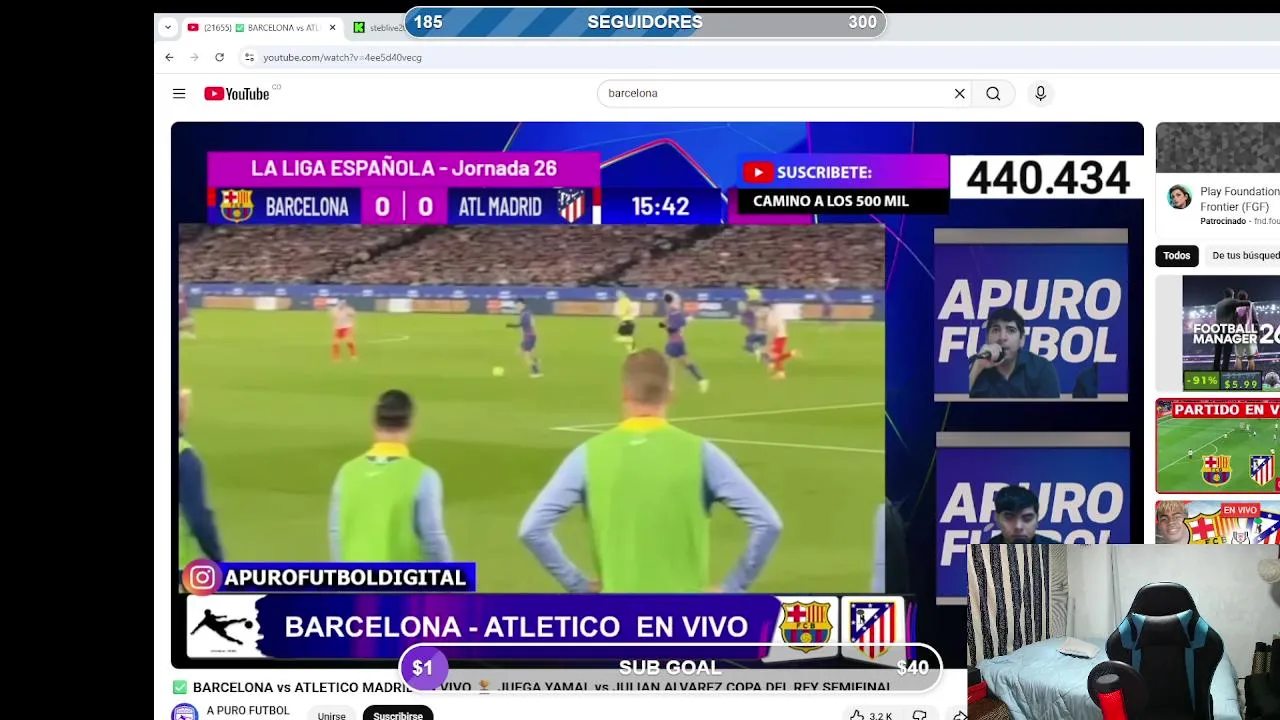This screenshot has height=720, width=1280.
Task: Like the video with thumbs up 3.2 K
Action: coord(870,715)
